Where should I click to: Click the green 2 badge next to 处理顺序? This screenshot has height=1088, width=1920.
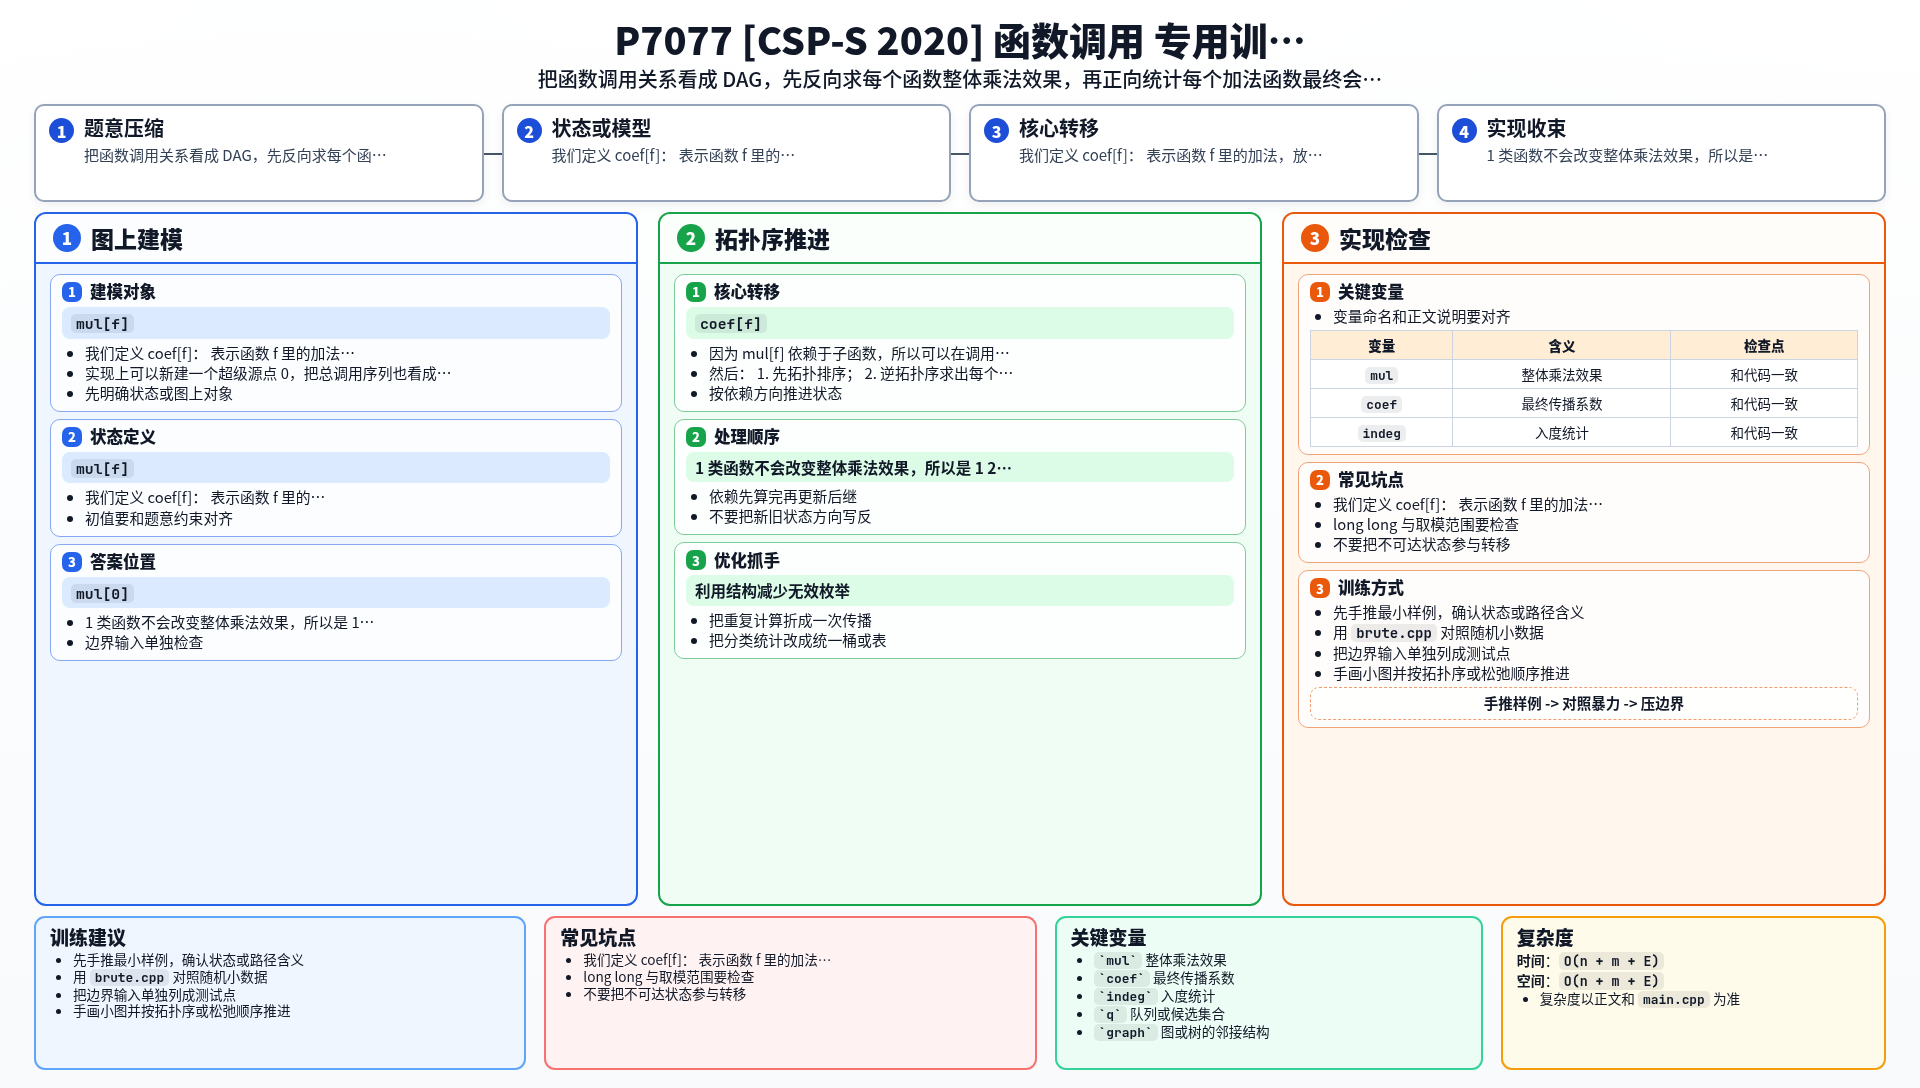[696, 437]
